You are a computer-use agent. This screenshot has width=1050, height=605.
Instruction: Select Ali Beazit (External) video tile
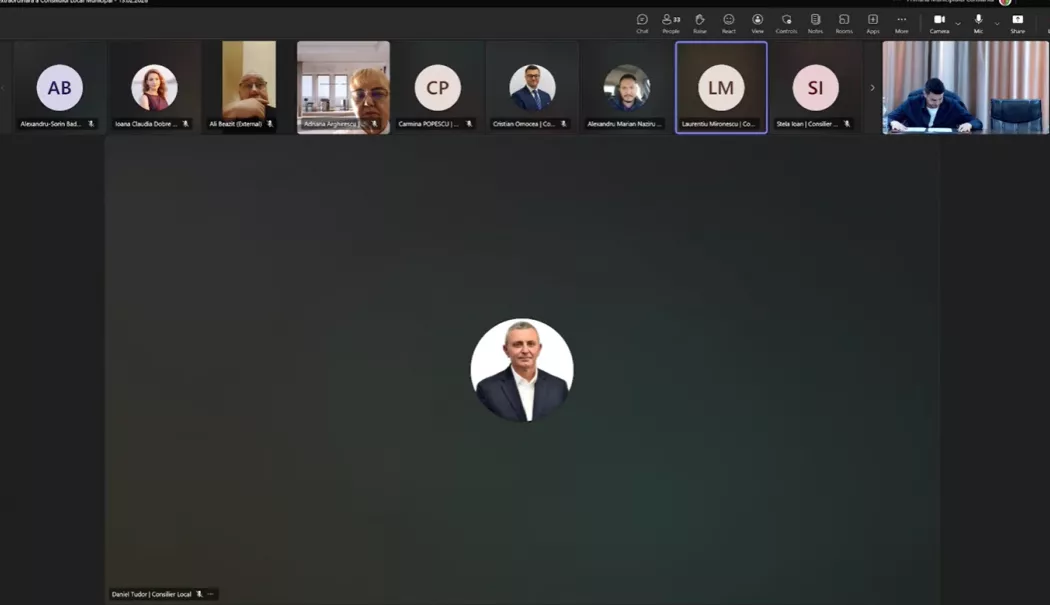[249, 87]
